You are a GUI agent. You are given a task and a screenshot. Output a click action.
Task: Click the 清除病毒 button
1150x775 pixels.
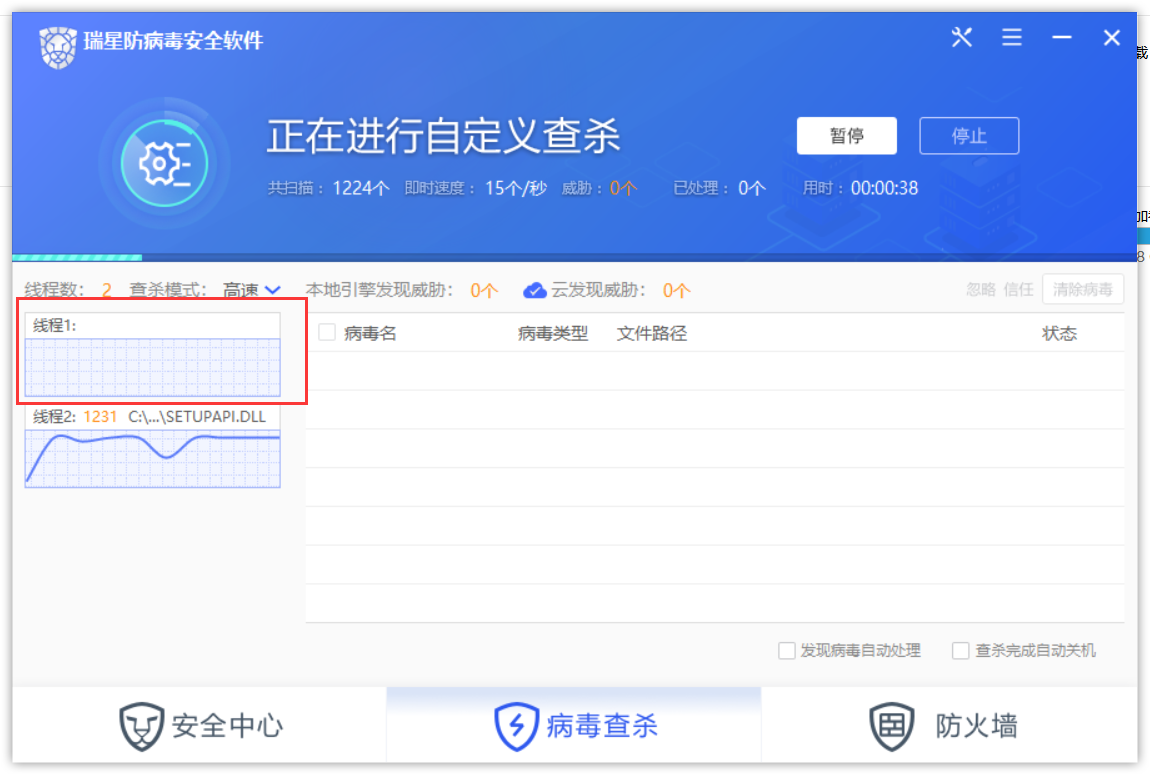(x=1083, y=290)
